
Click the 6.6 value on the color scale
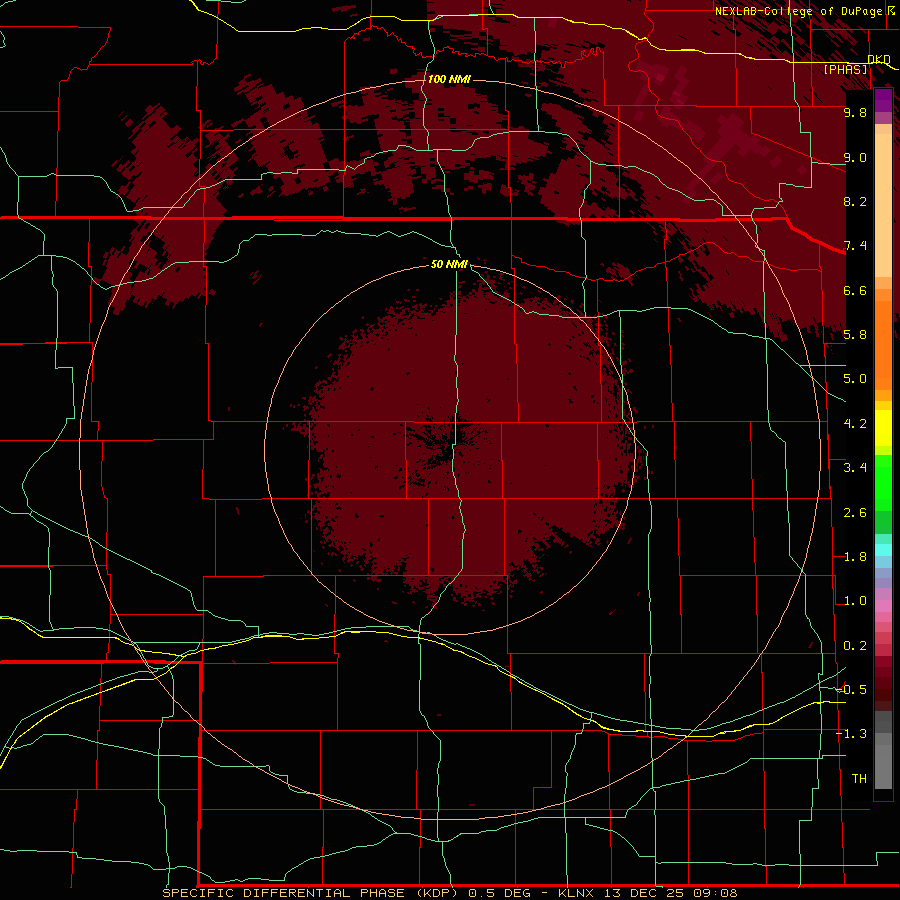855,290
